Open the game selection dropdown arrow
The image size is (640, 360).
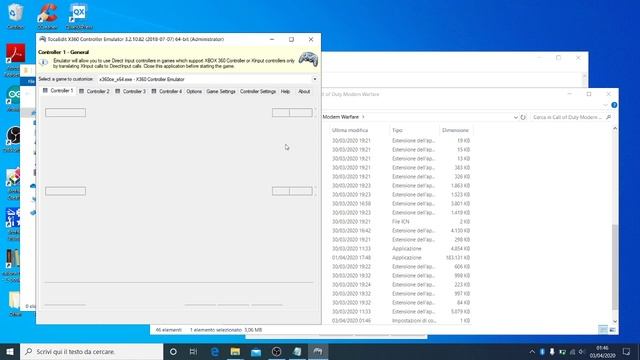click(x=315, y=79)
